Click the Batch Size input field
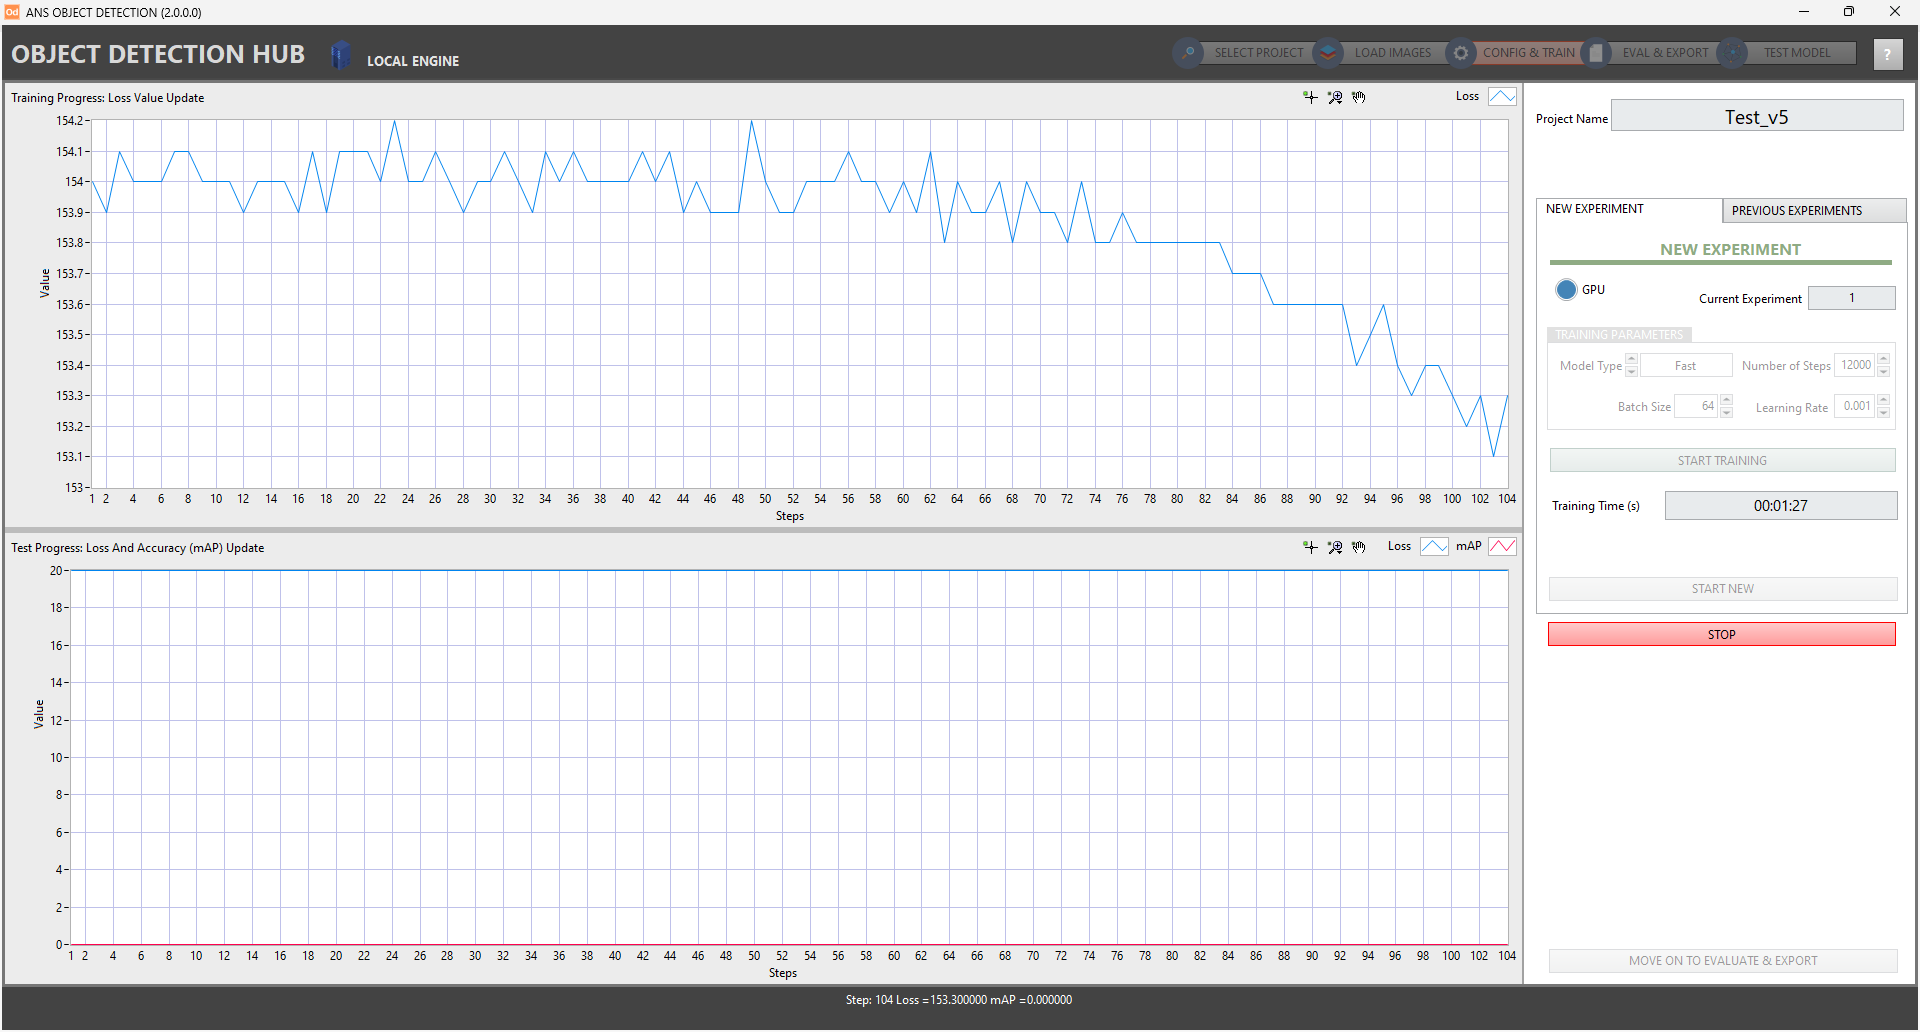This screenshot has width=1920, height=1032. point(1696,406)
